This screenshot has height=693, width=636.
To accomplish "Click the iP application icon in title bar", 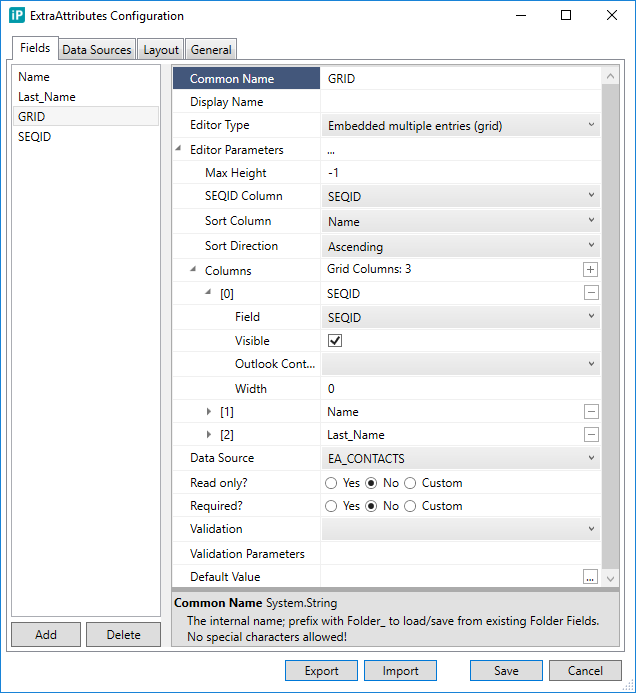I will [17, 15].
